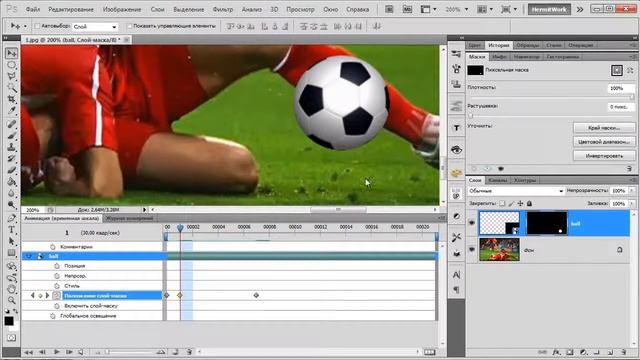Select the Paint Bucket tool
Screen dimensions: 640x360
11,182
